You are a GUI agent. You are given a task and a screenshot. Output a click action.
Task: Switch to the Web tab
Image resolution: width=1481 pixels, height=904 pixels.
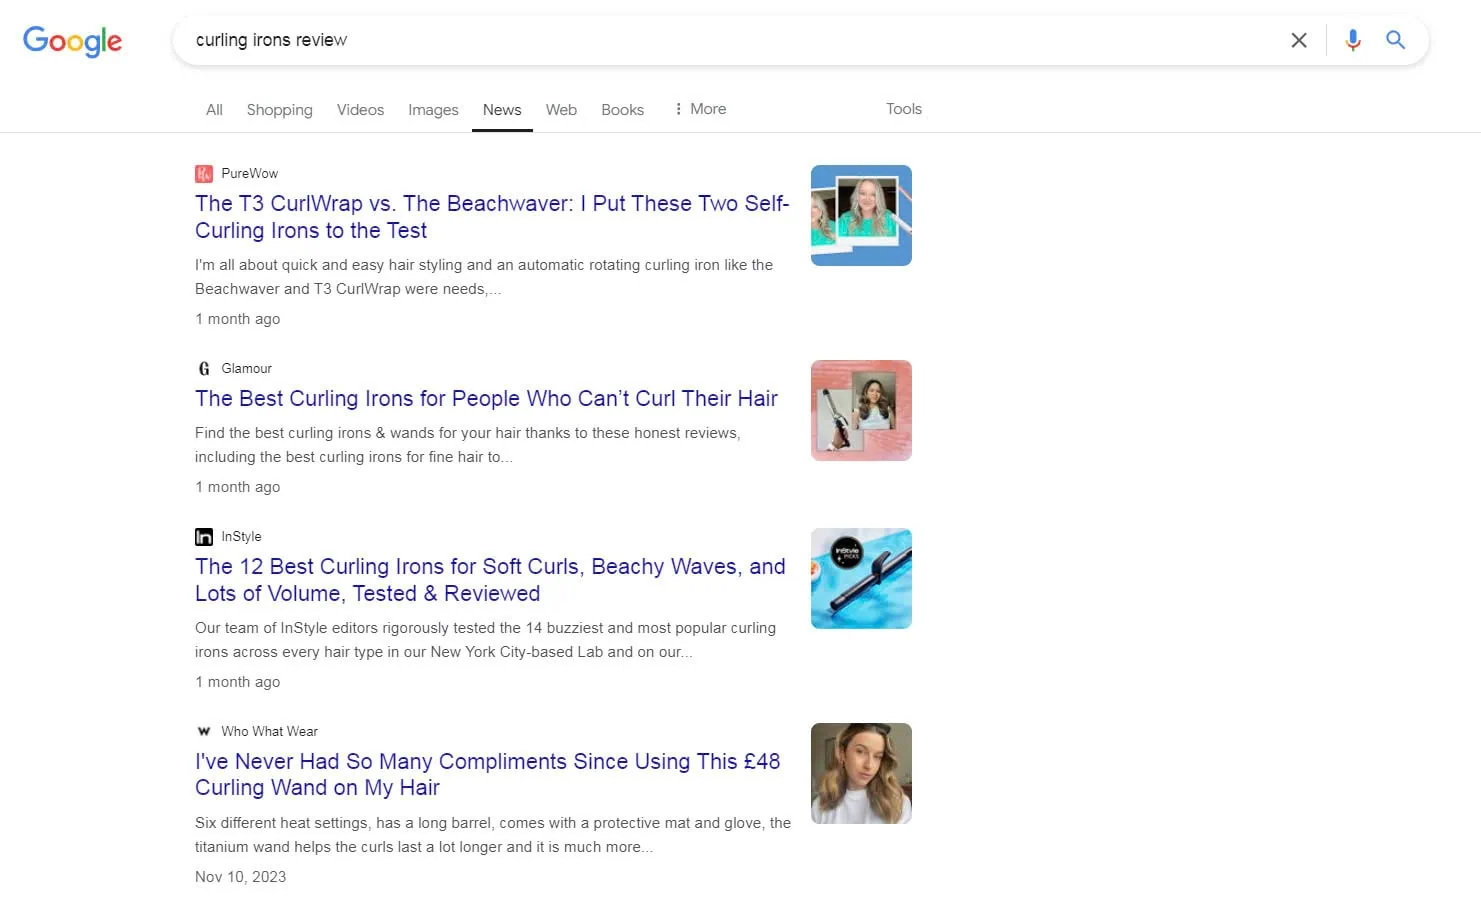(x=561, y=110)
